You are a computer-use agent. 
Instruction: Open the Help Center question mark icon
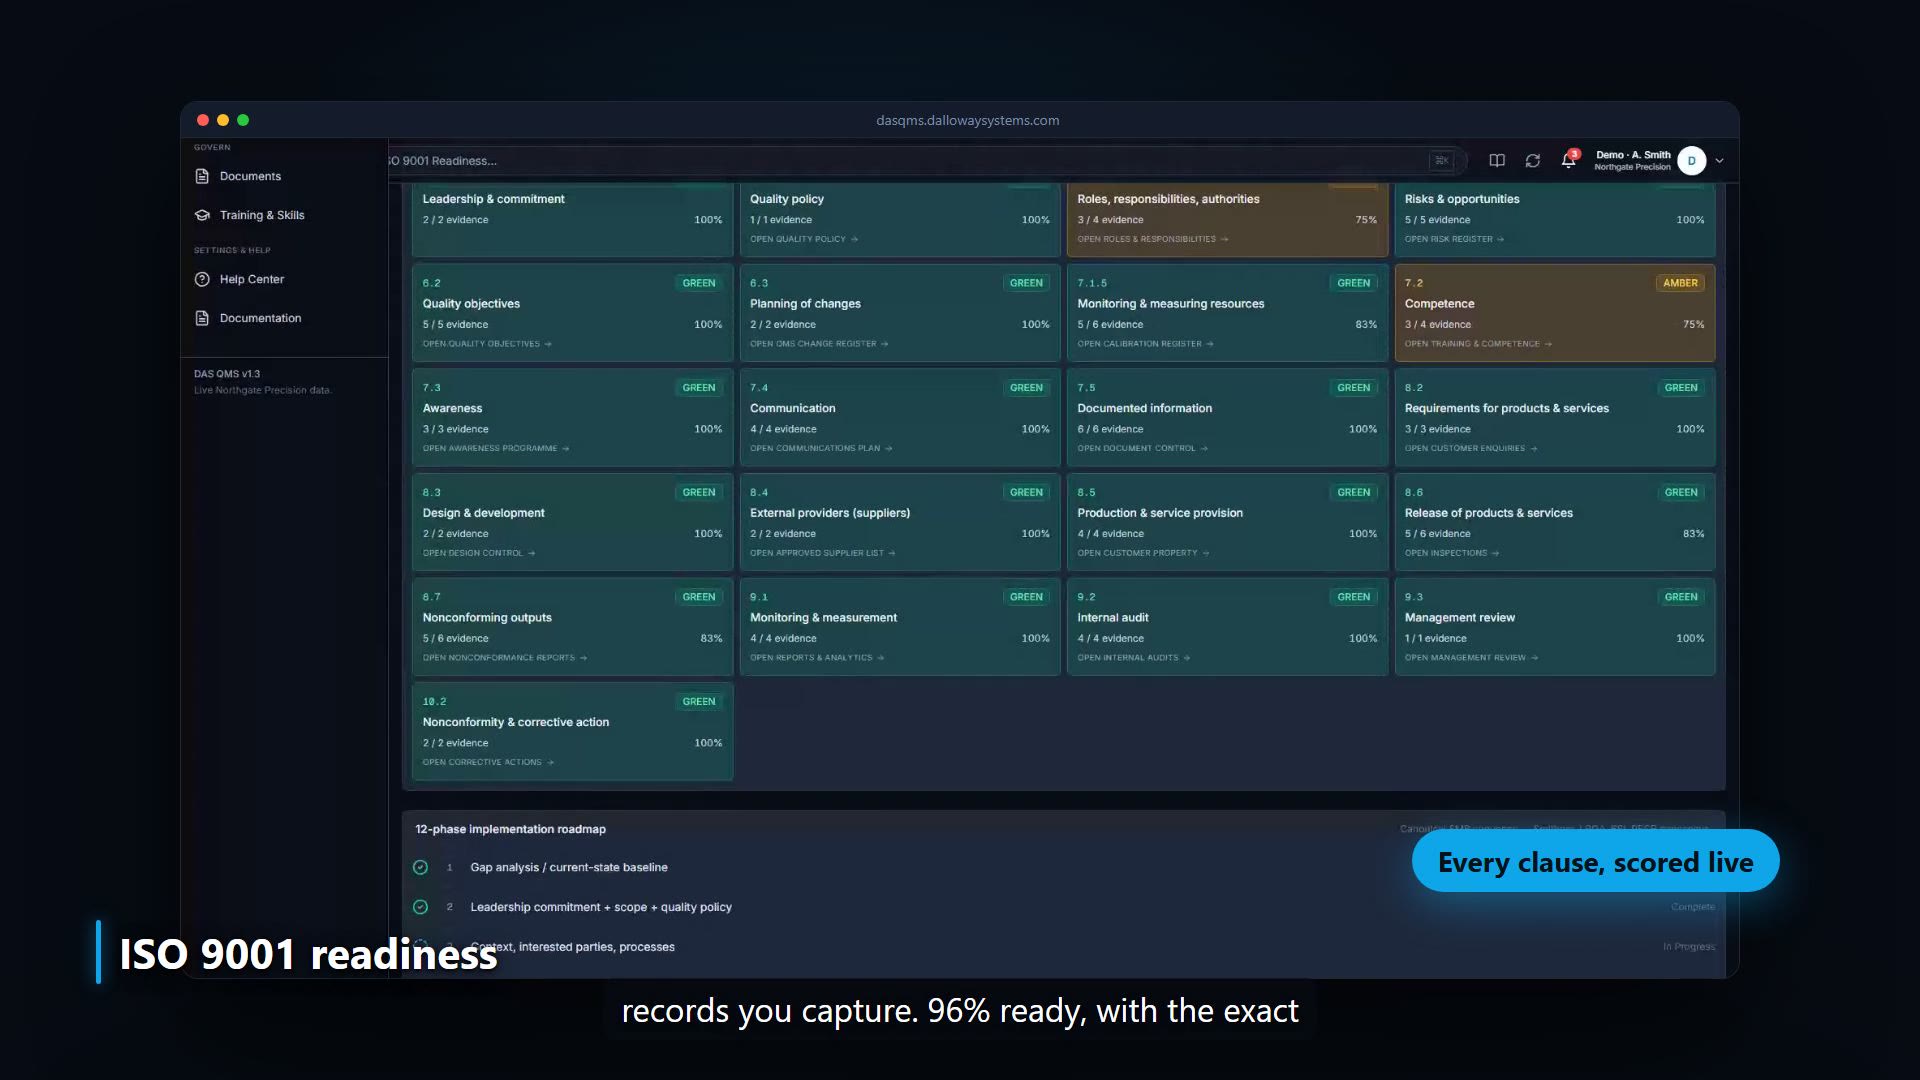(x=202, y=279)
